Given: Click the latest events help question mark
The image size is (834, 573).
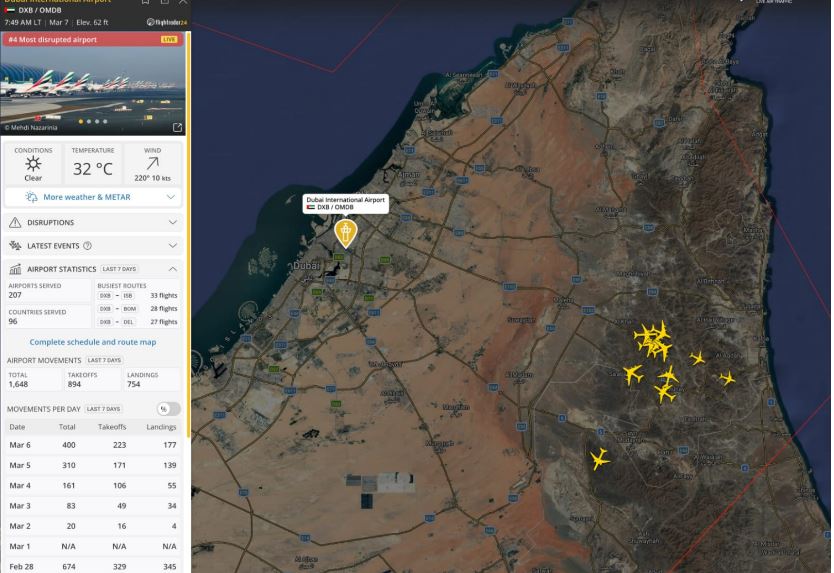Looking at the screenshot, I should [88, 245].
